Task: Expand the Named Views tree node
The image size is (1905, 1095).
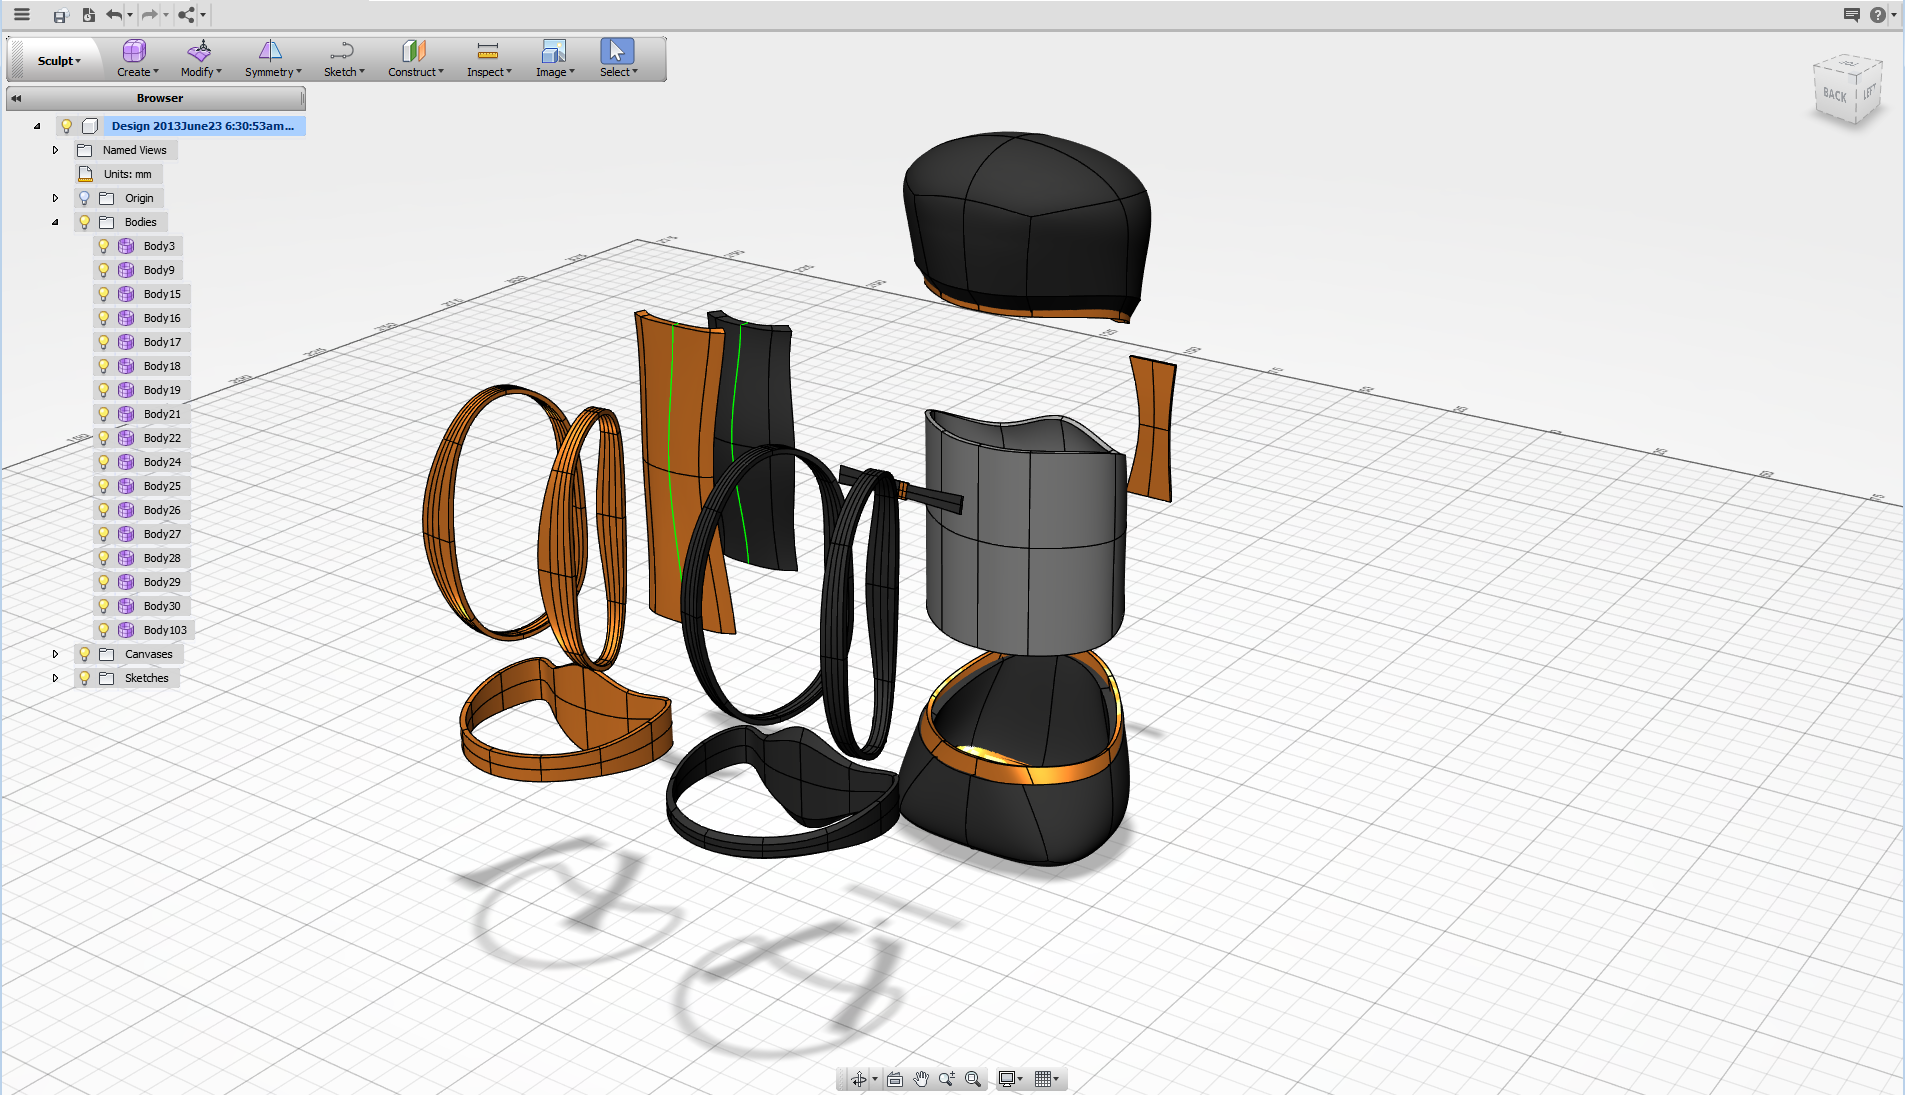Action: pos(55,149)
